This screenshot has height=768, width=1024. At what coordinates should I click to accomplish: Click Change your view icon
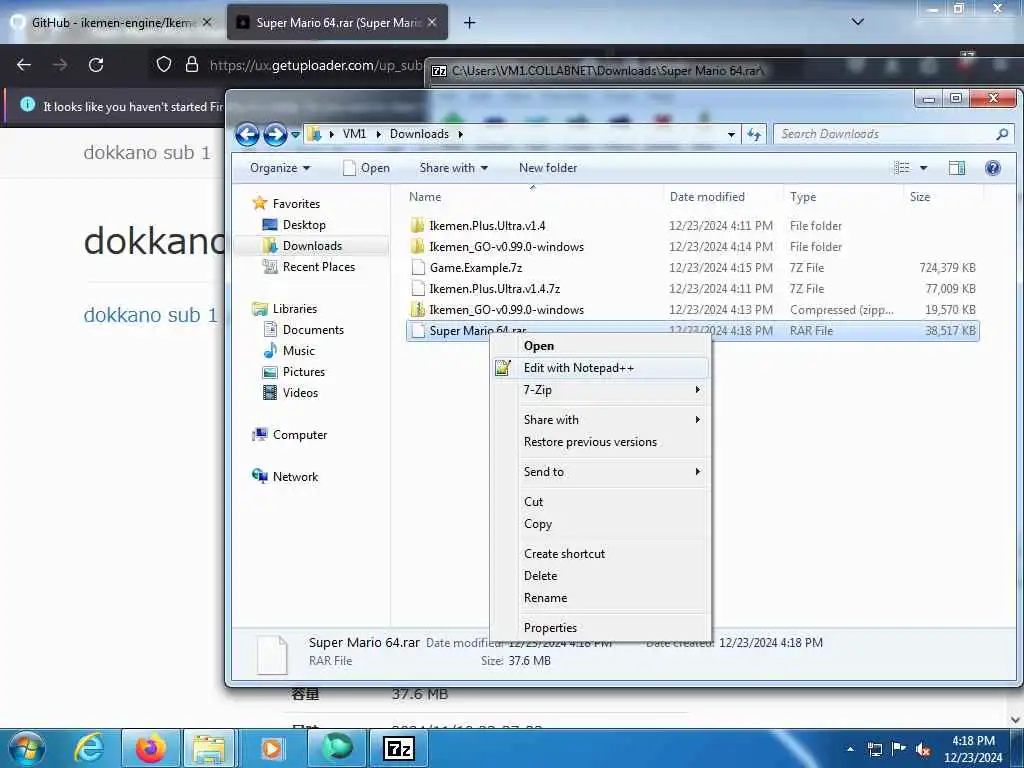pos(902,168)
